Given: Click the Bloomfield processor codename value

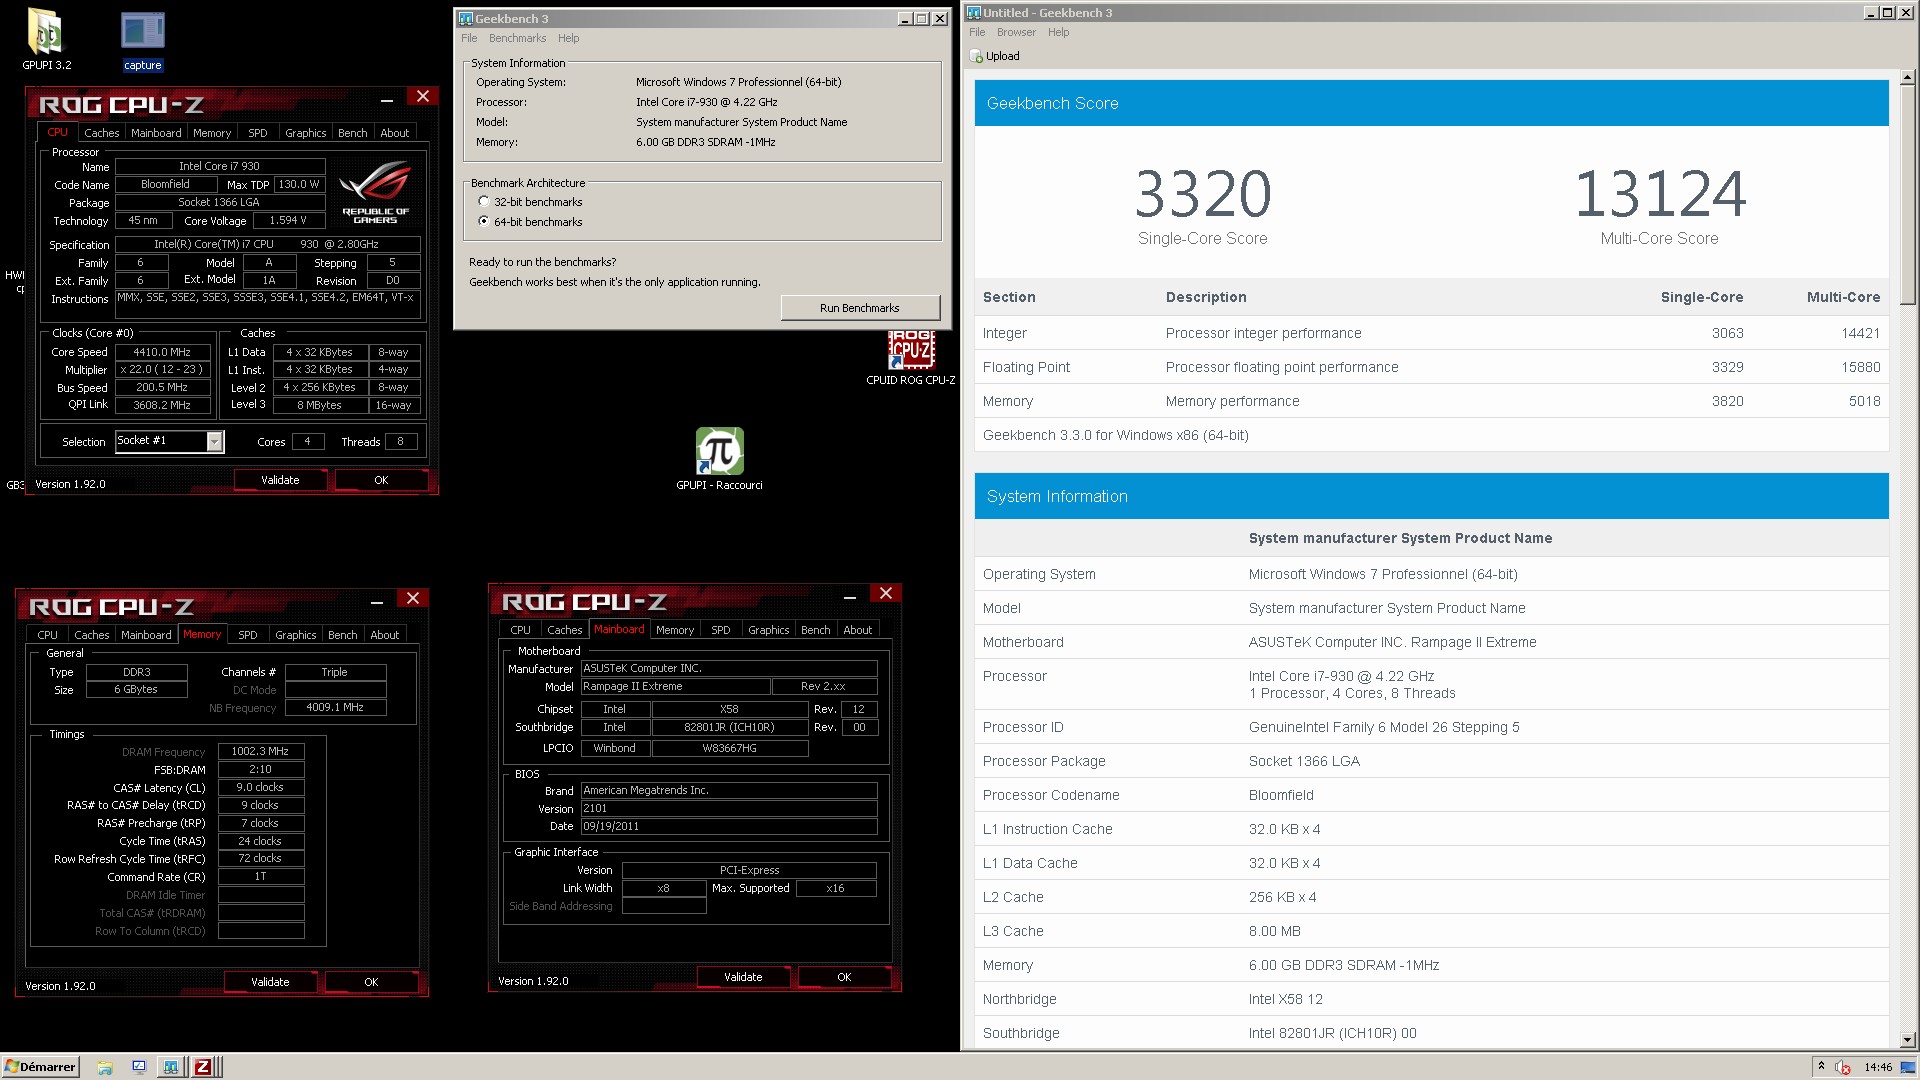Looking at the screenshot, I should coord(1281,795).
